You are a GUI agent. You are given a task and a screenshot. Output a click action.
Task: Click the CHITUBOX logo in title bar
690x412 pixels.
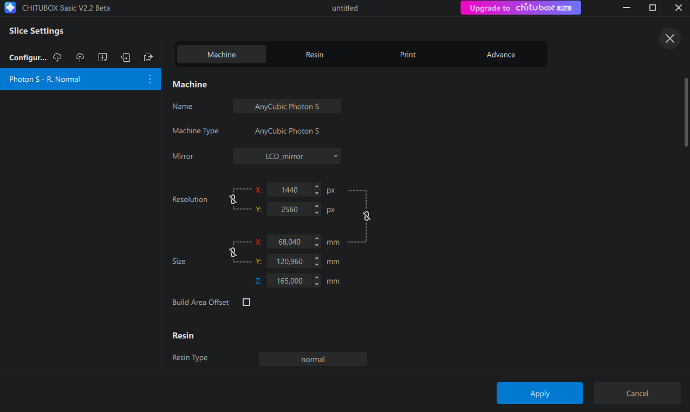9,8
